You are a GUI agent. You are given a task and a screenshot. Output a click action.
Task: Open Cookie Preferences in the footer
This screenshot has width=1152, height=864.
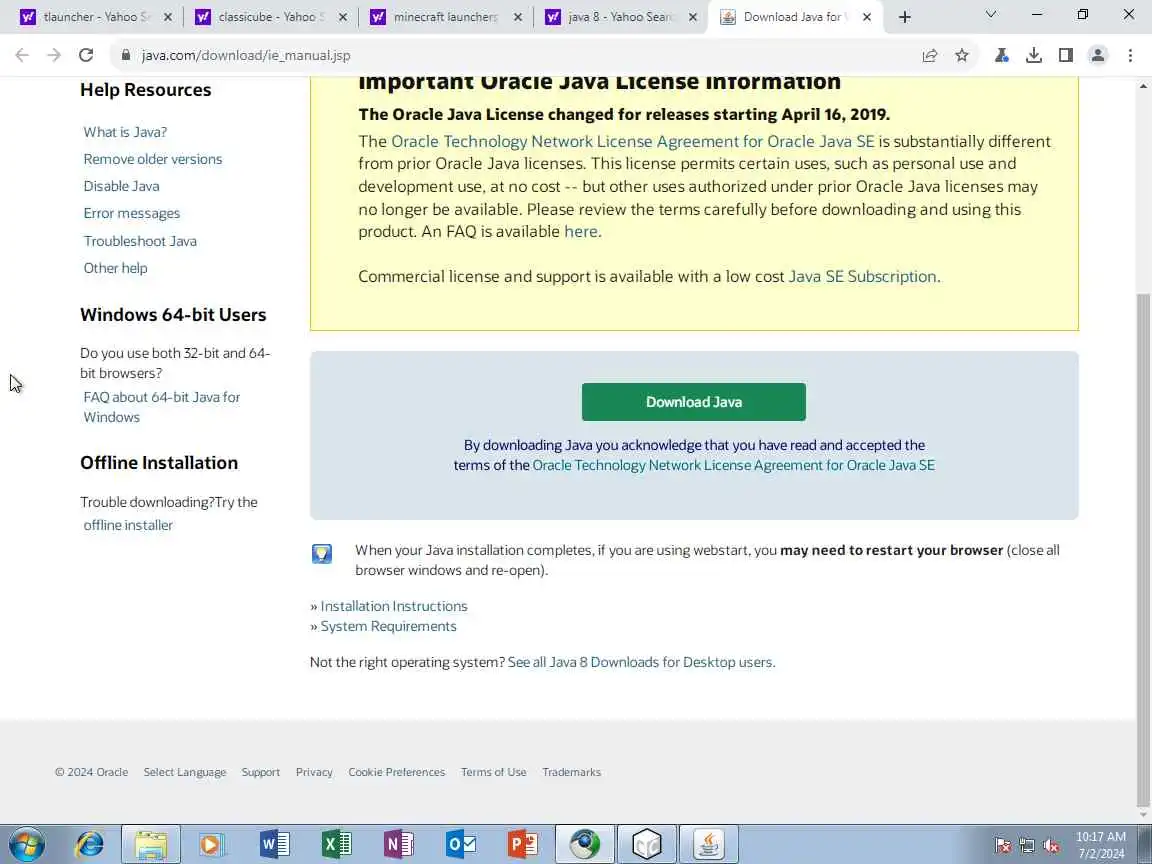click(397, 772)
